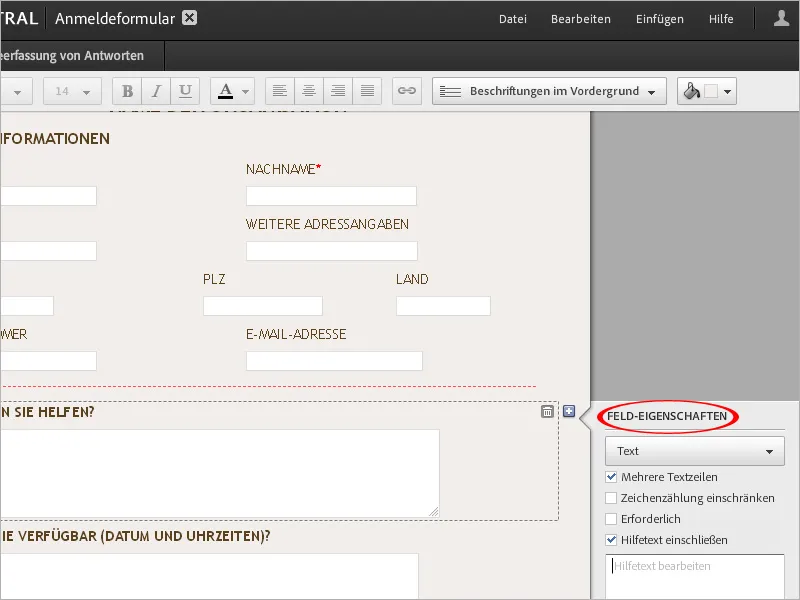Open the Datei menu
Viewport: 800px width, 600px height.
tap(512, 18)
